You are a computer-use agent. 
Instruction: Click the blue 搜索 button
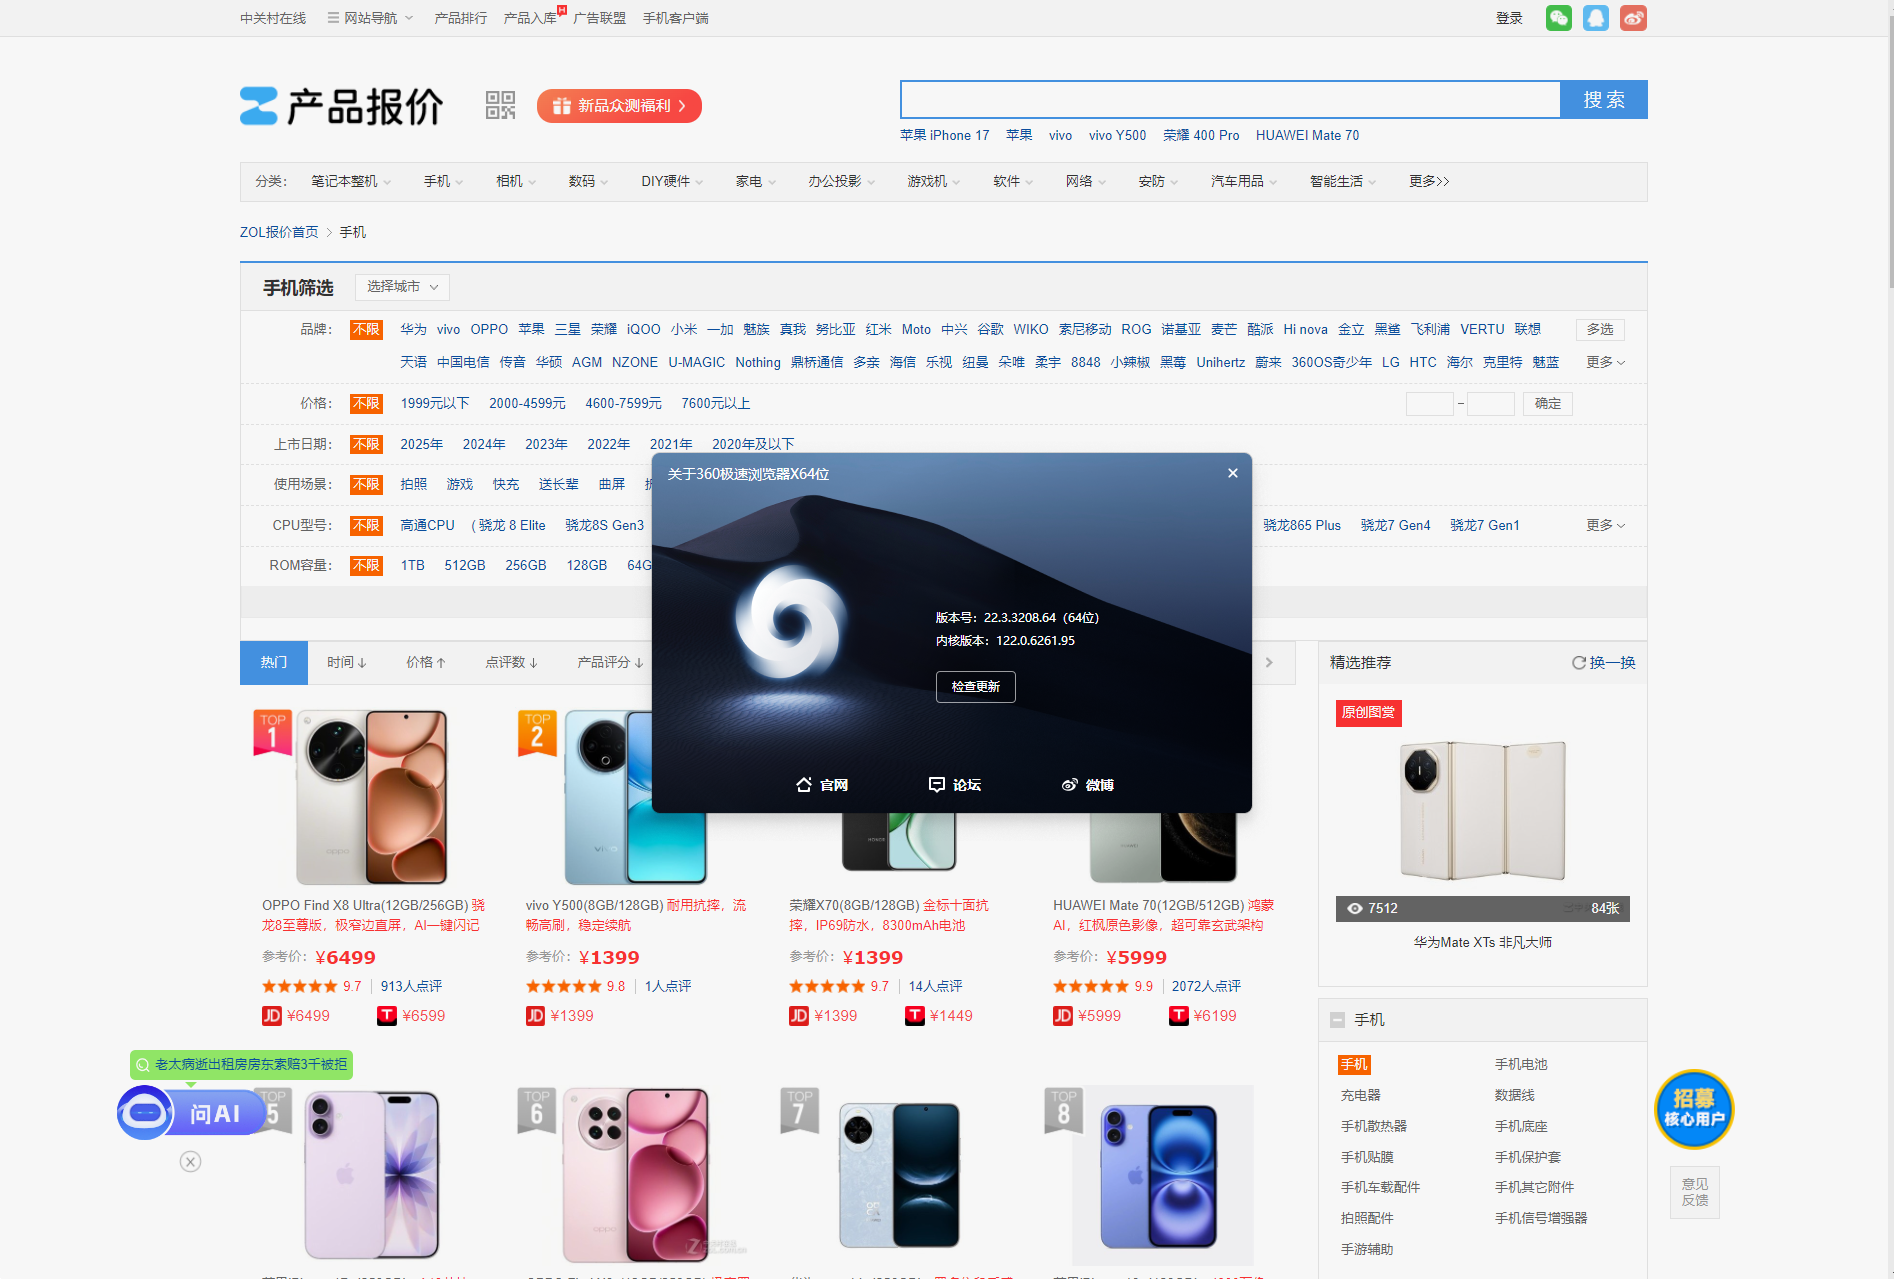pyautogui.click(x=1603, y=100)
